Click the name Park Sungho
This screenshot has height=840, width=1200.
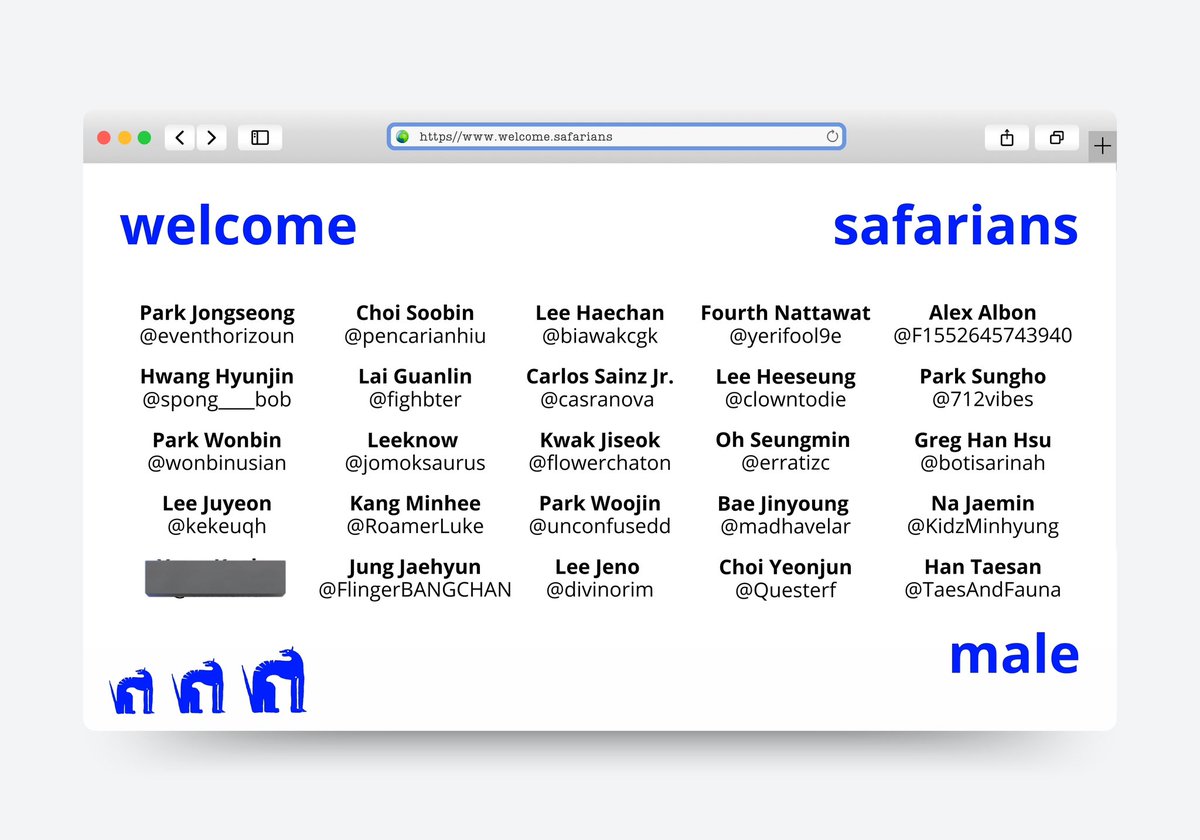983,377
